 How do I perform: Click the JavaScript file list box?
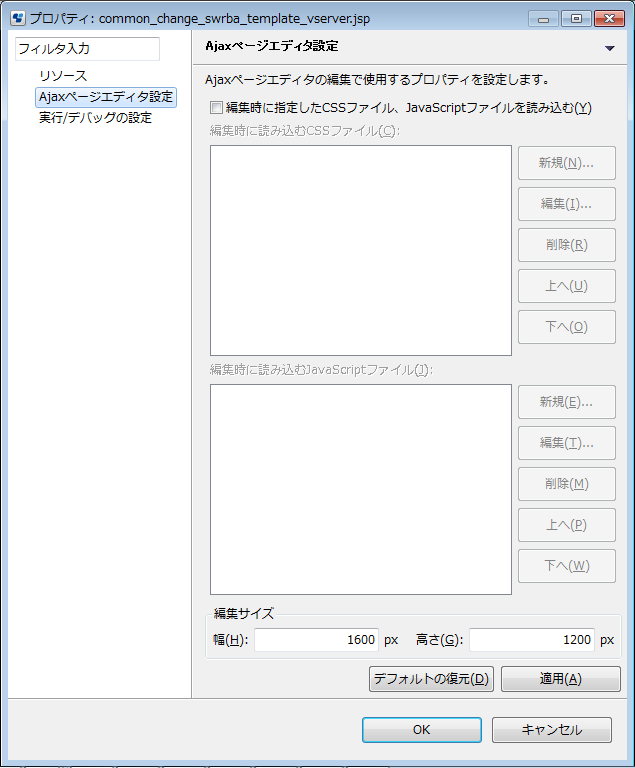361,489
